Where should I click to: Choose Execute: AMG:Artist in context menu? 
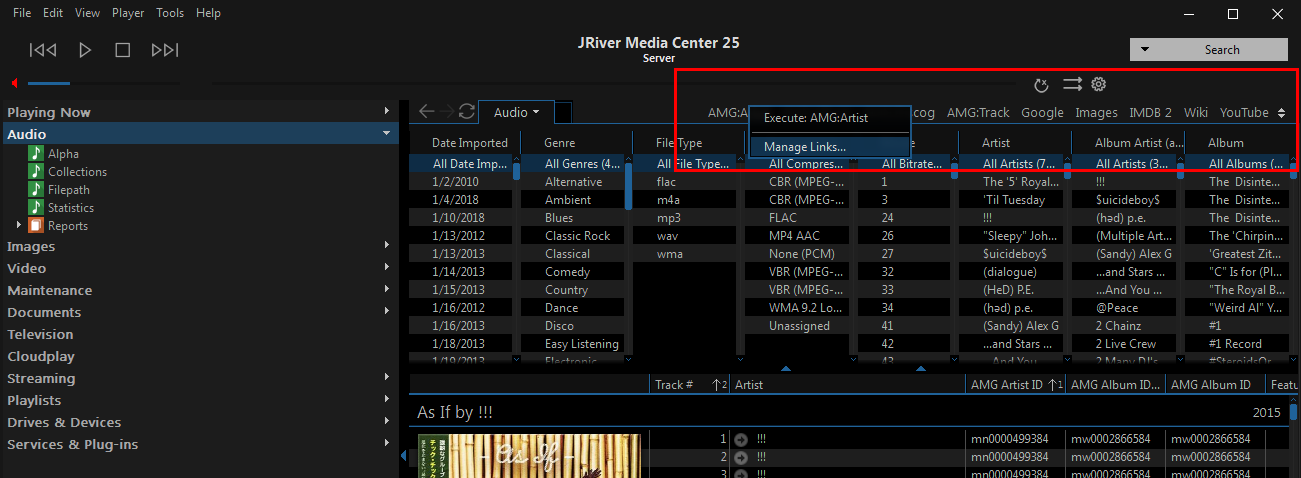pyautogui.click(x=830, y=118)
